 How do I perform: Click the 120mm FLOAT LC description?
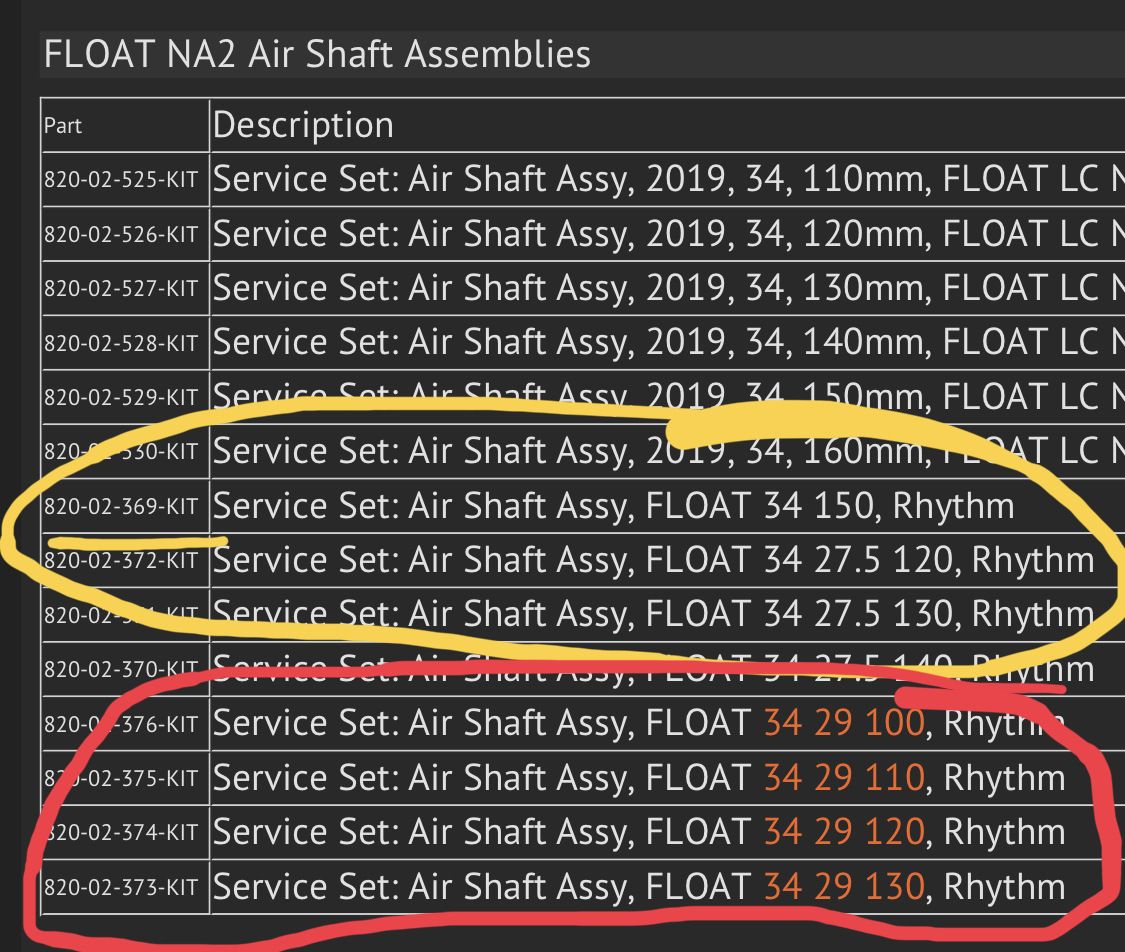[x=669, y=234]
